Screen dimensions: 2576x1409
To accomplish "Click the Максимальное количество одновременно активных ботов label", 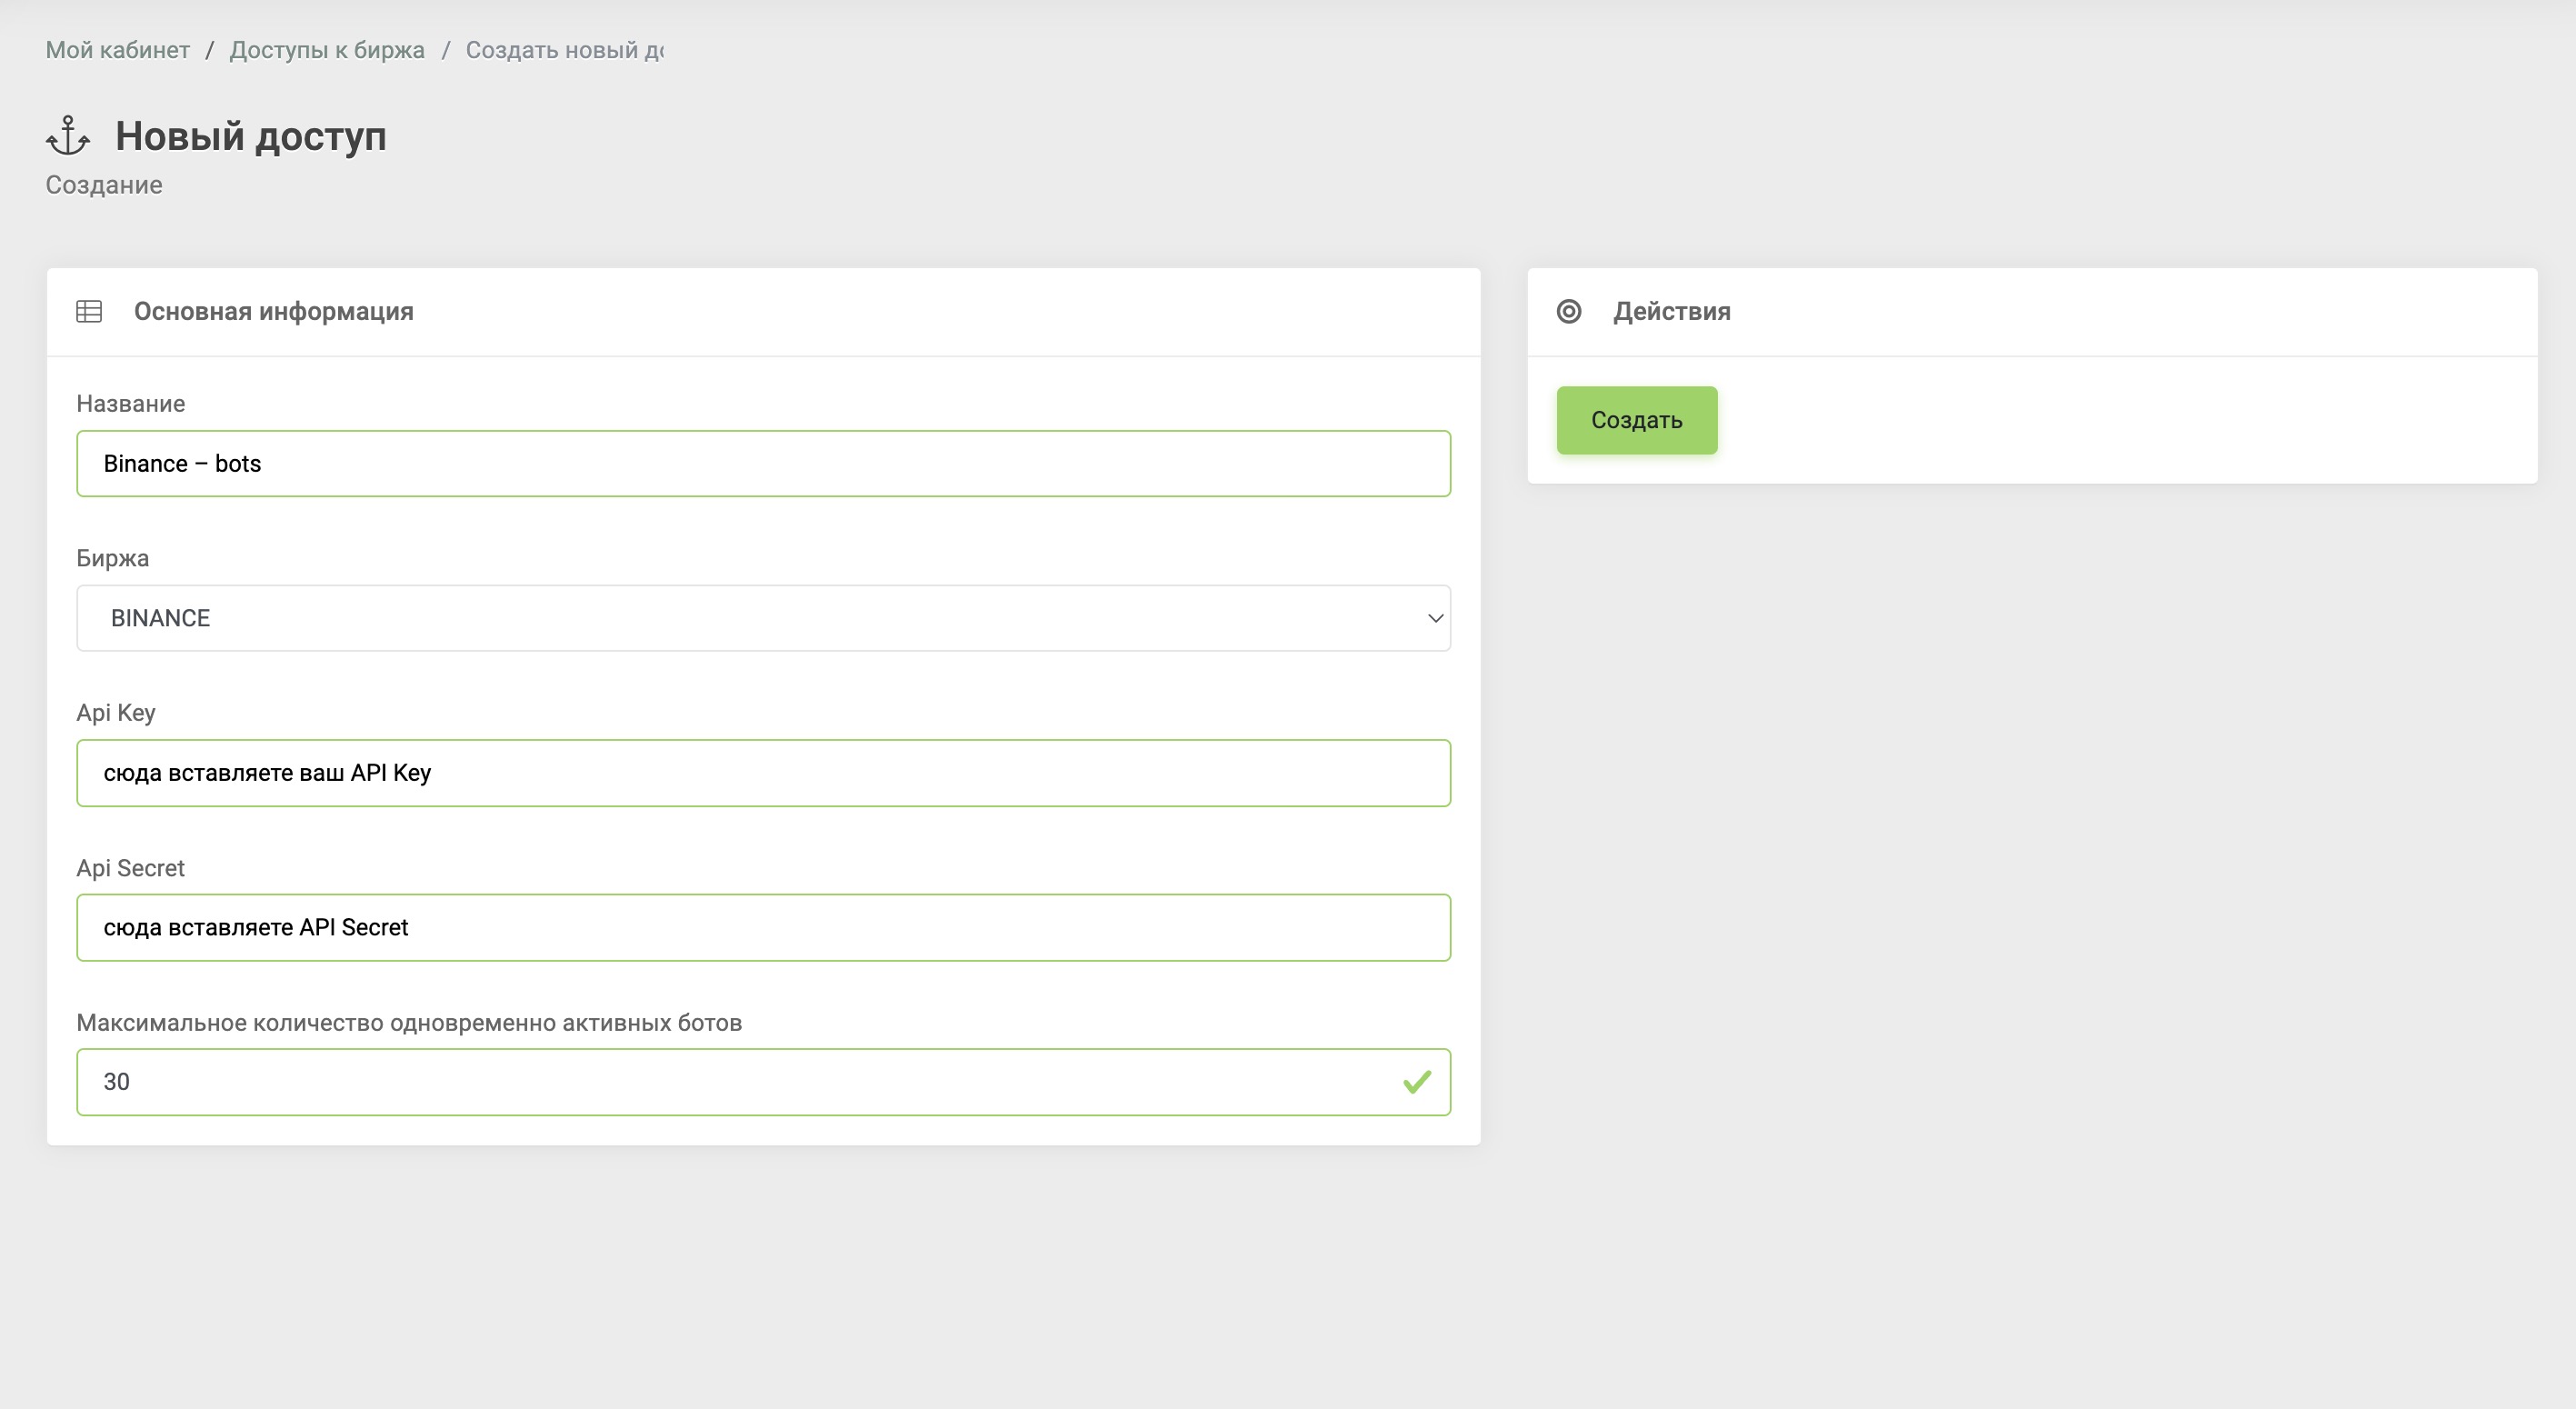I will tap(409, 1023).
